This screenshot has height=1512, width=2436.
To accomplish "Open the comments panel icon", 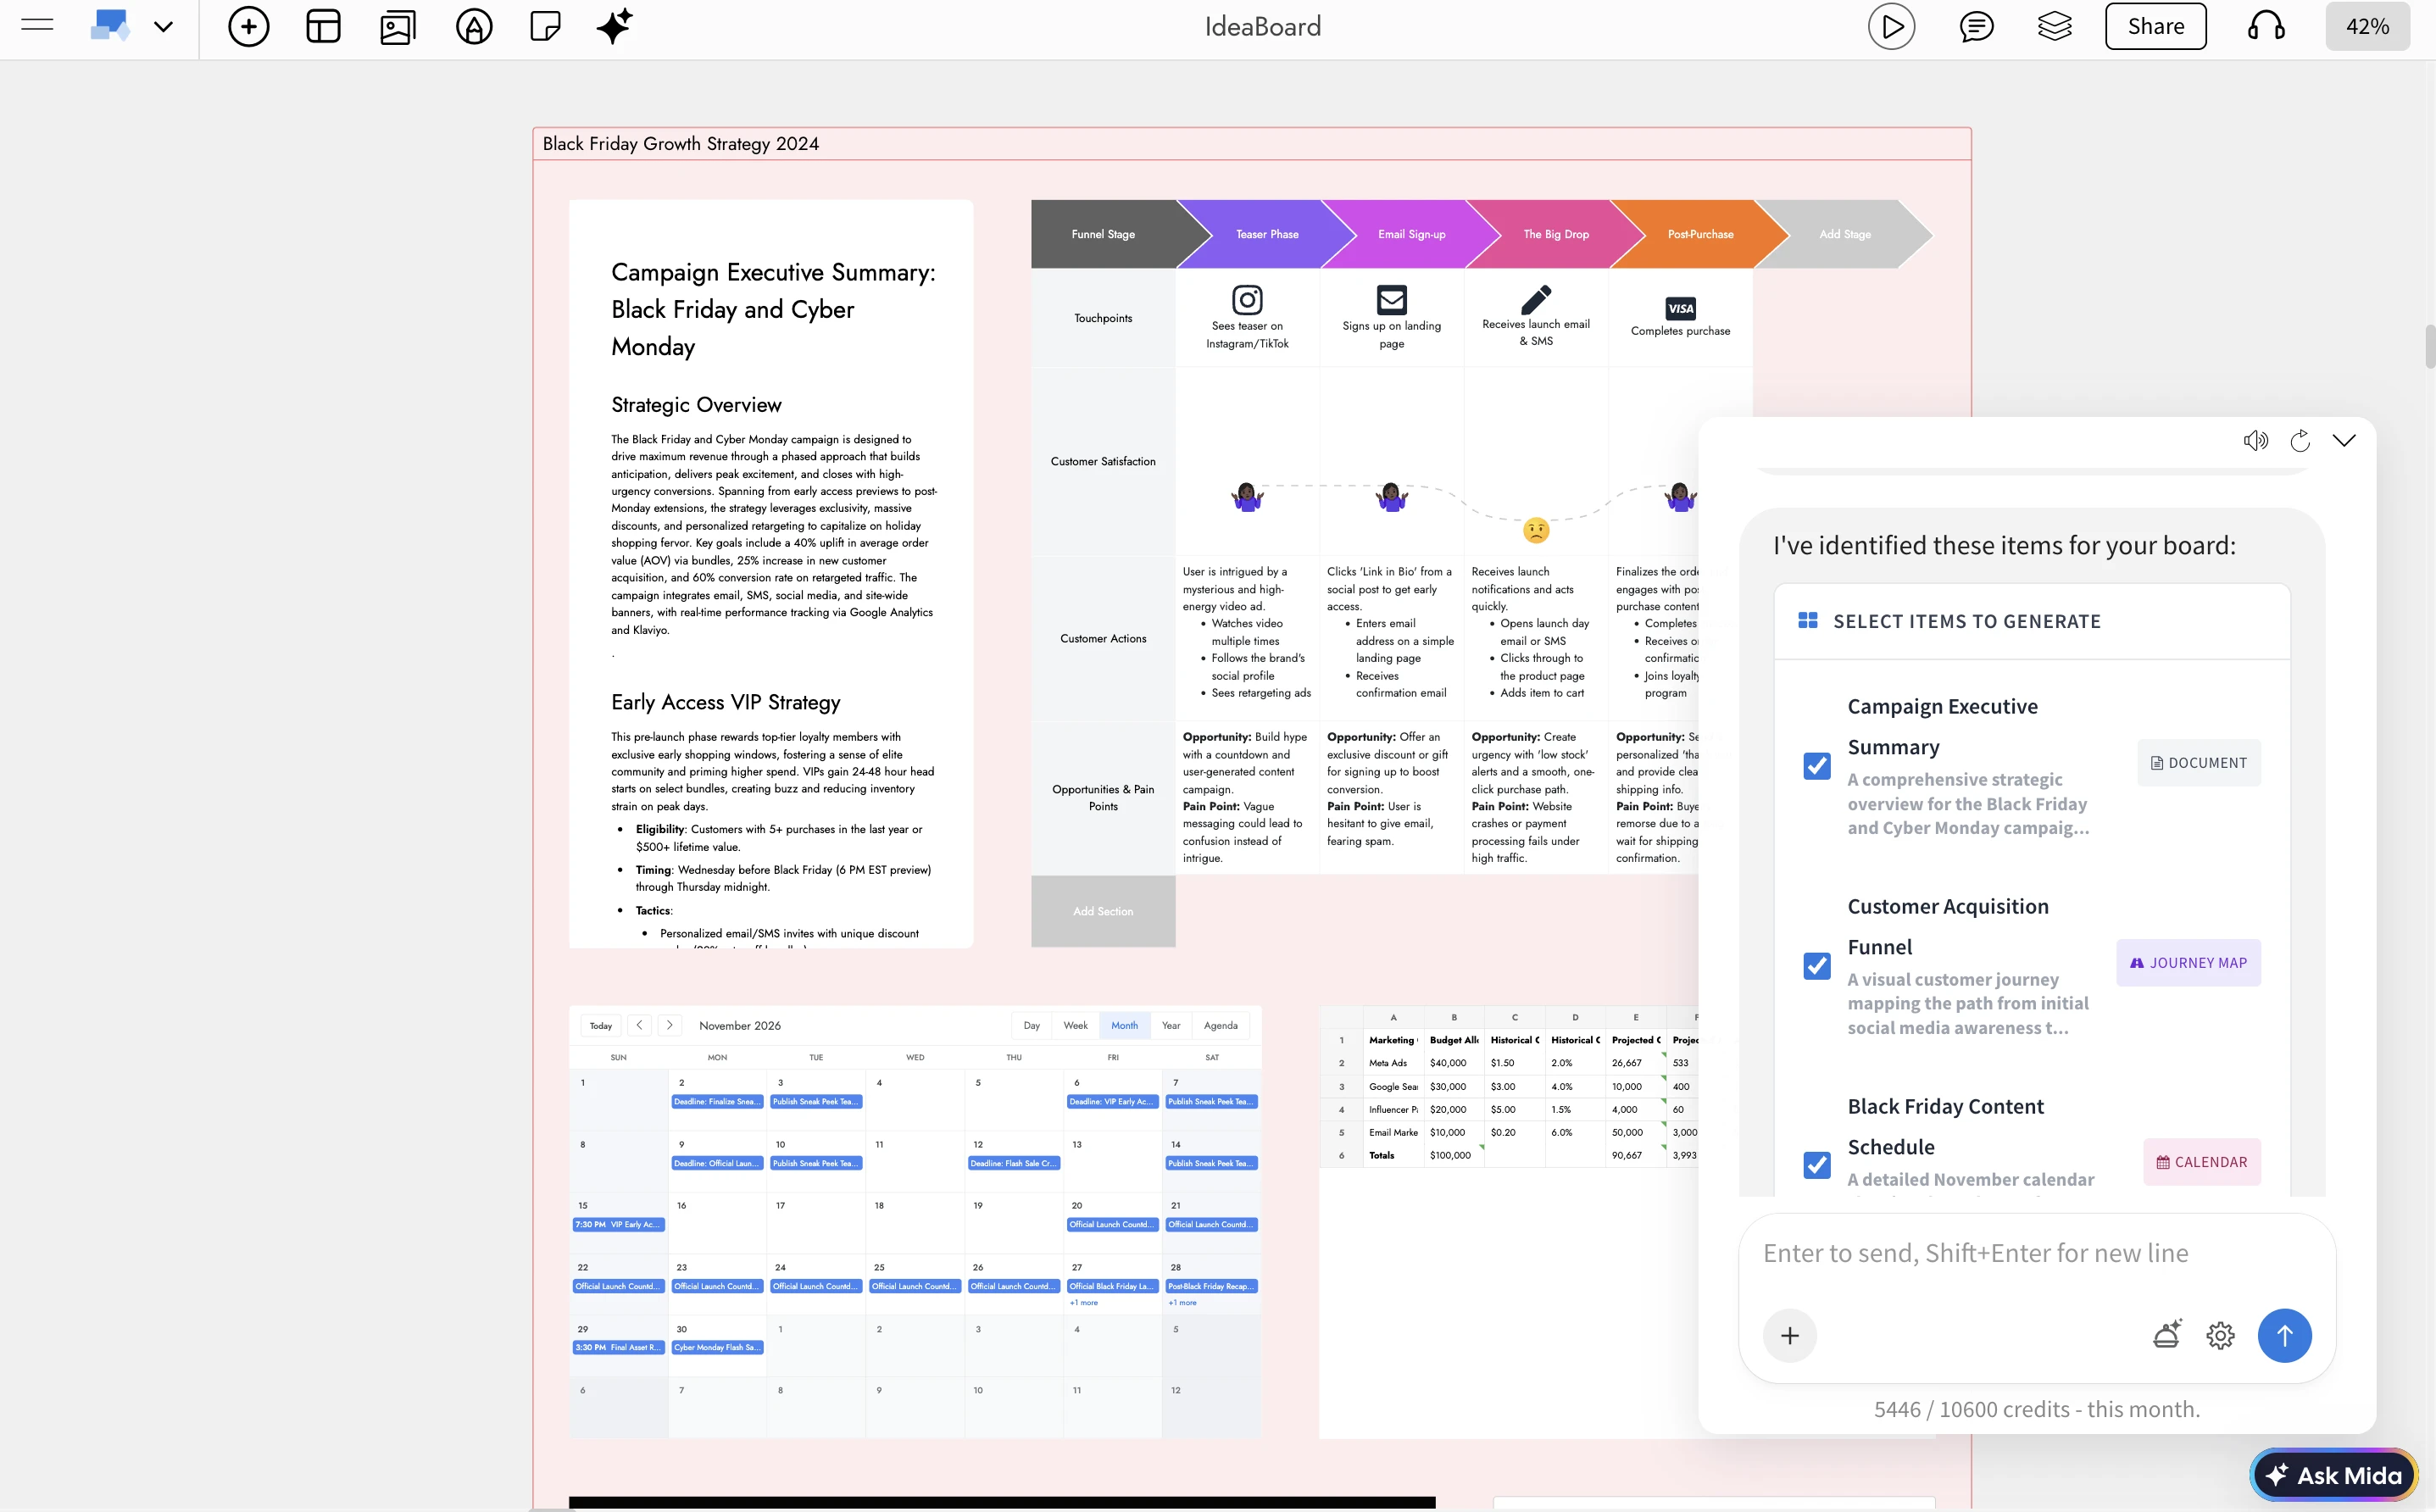I will click(1976, 27).
